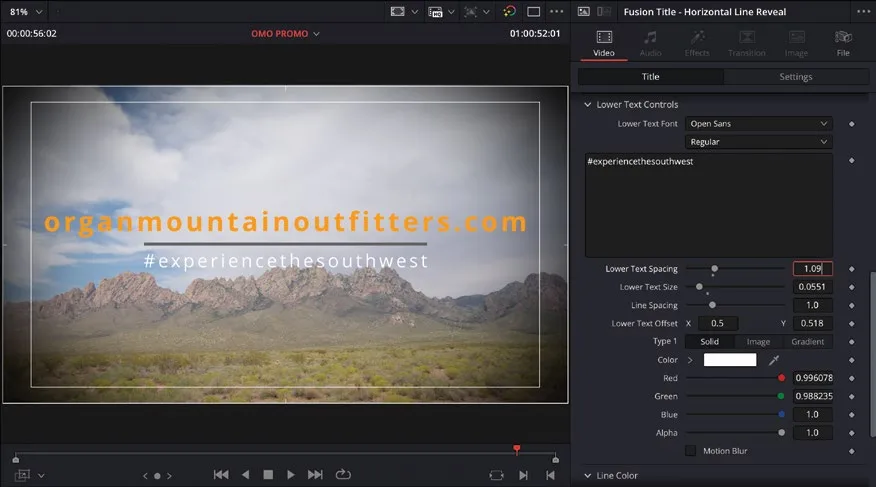Click the Lower Text Size slider handle
Image resolution: width=876 pixels, height=487 pixels.
699,287
